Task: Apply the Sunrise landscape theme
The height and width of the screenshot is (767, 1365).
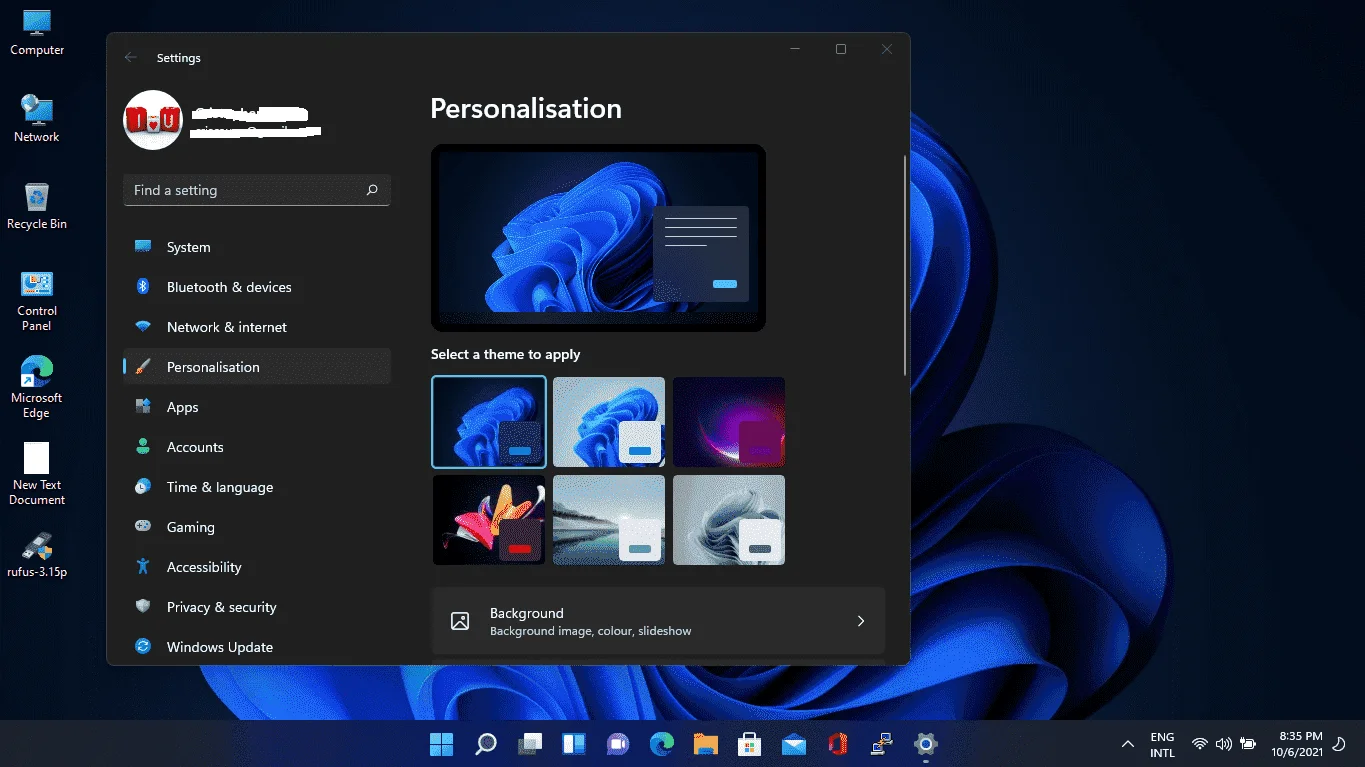Action: (x=609, y=520)
